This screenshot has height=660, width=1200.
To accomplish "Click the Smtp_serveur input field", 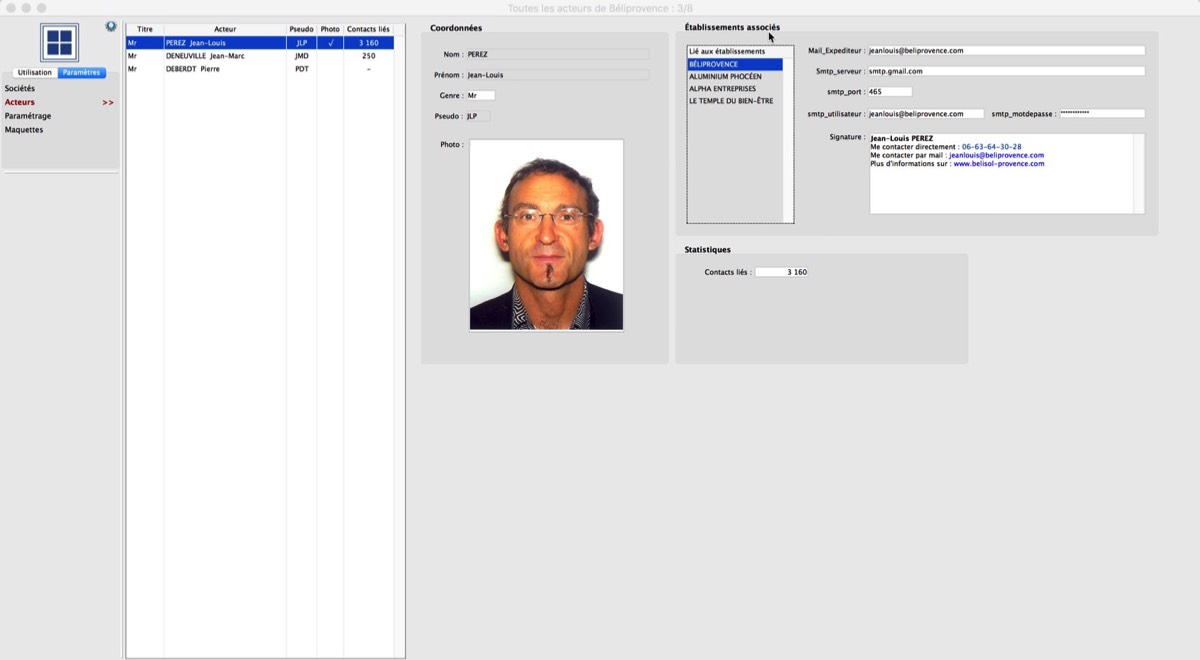I will pyautogui.click(x=1005, y=71).
